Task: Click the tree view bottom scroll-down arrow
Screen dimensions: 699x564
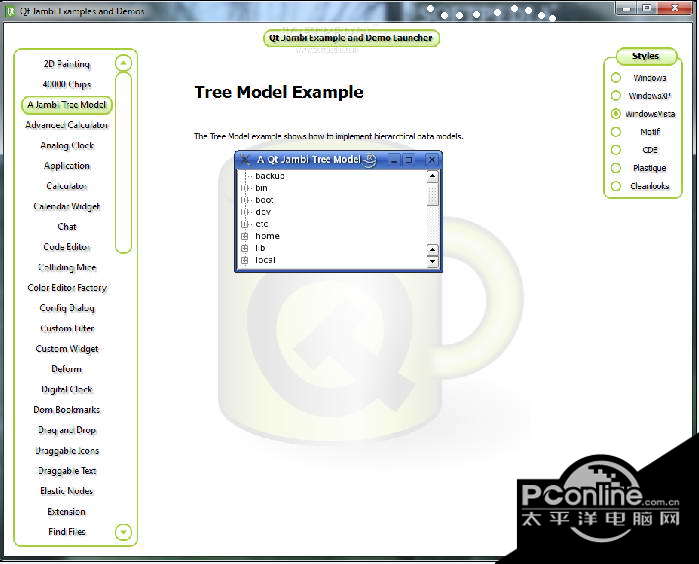Action: 432,262
